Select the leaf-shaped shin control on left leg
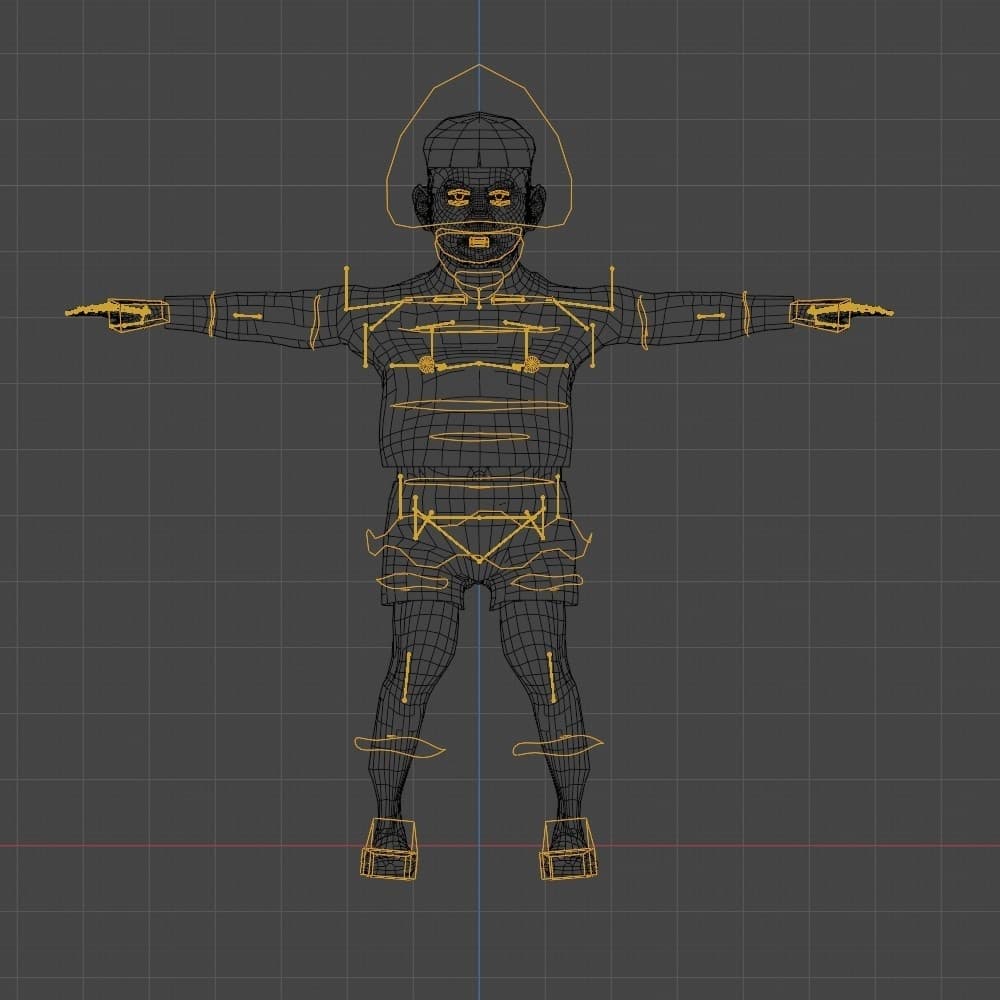1000x1000 pixels. click(x=399, y=746)
